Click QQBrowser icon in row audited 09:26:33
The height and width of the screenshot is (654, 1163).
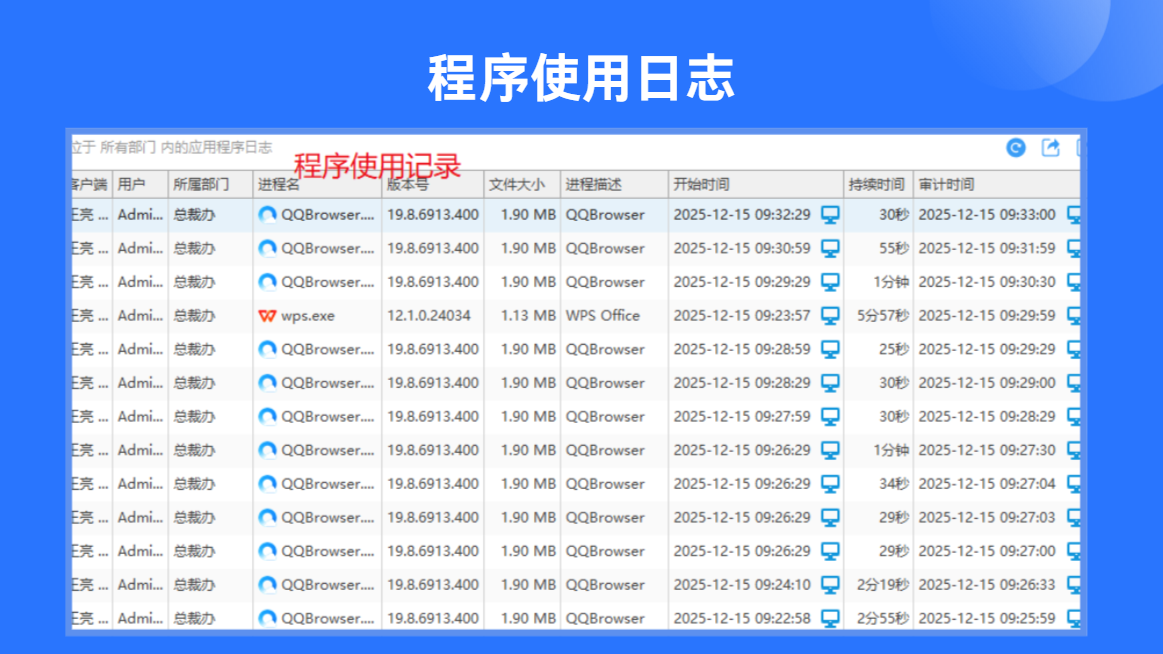267,585
